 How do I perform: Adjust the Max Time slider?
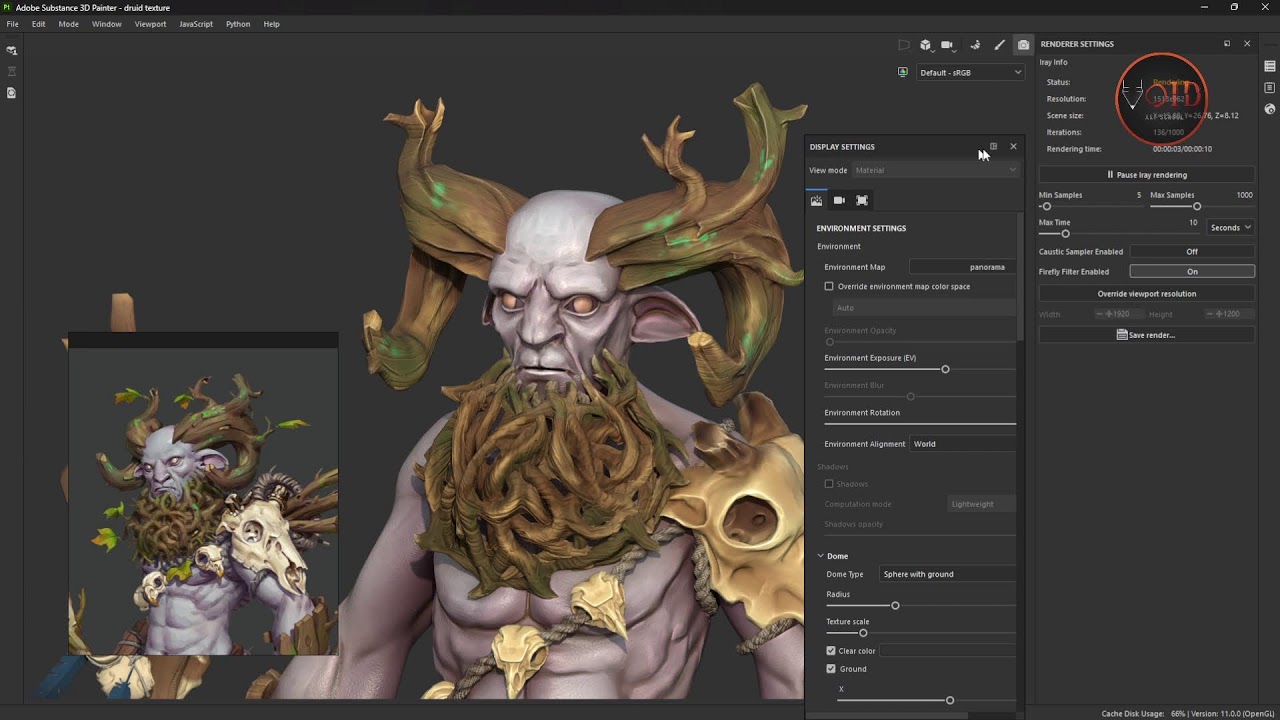tap(1066, 234)
